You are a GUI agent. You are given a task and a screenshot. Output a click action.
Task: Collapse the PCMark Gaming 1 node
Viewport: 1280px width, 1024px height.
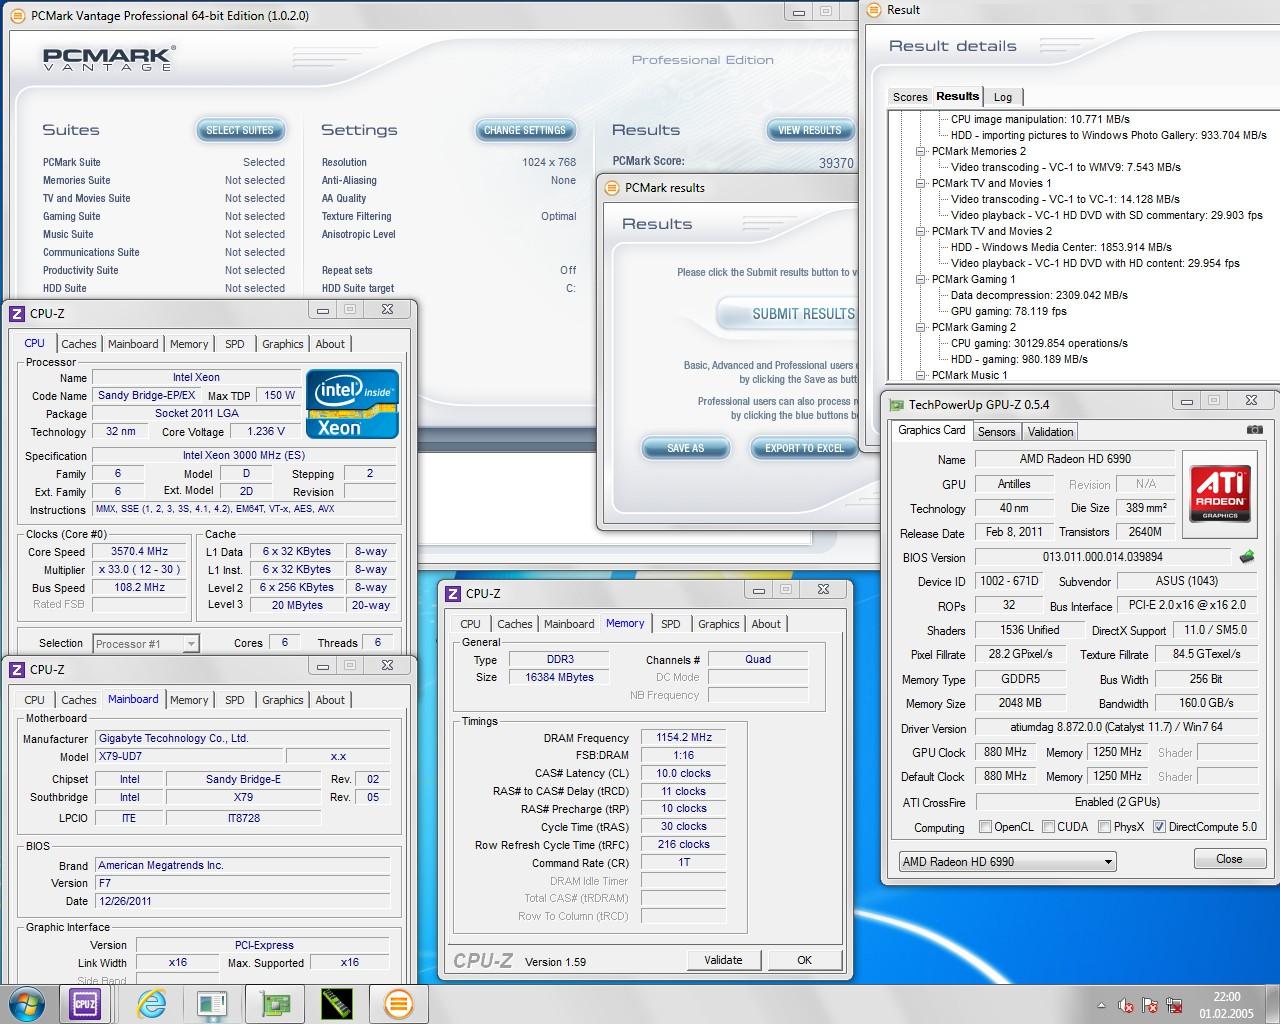pos(920,279)
